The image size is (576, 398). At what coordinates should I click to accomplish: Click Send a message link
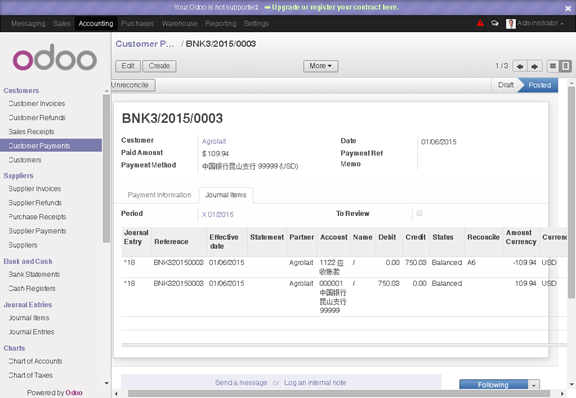click(x=241, y=383)
